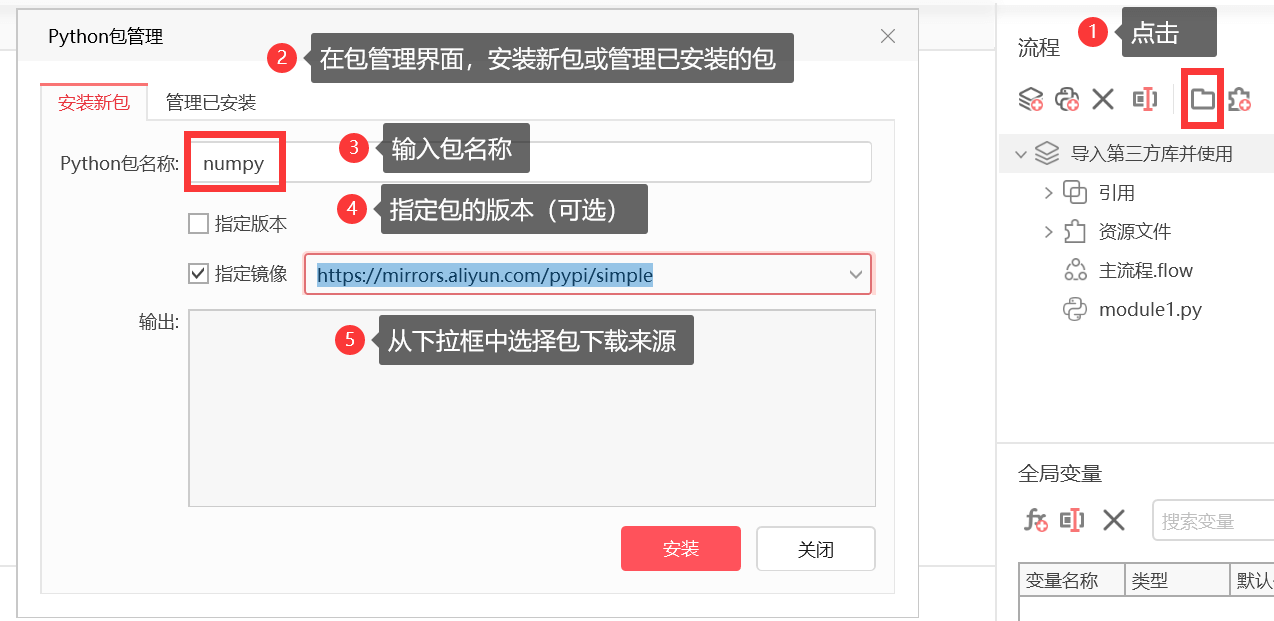Open the folder icon highlighted in 流程 toolbar

pos(1202,98)
